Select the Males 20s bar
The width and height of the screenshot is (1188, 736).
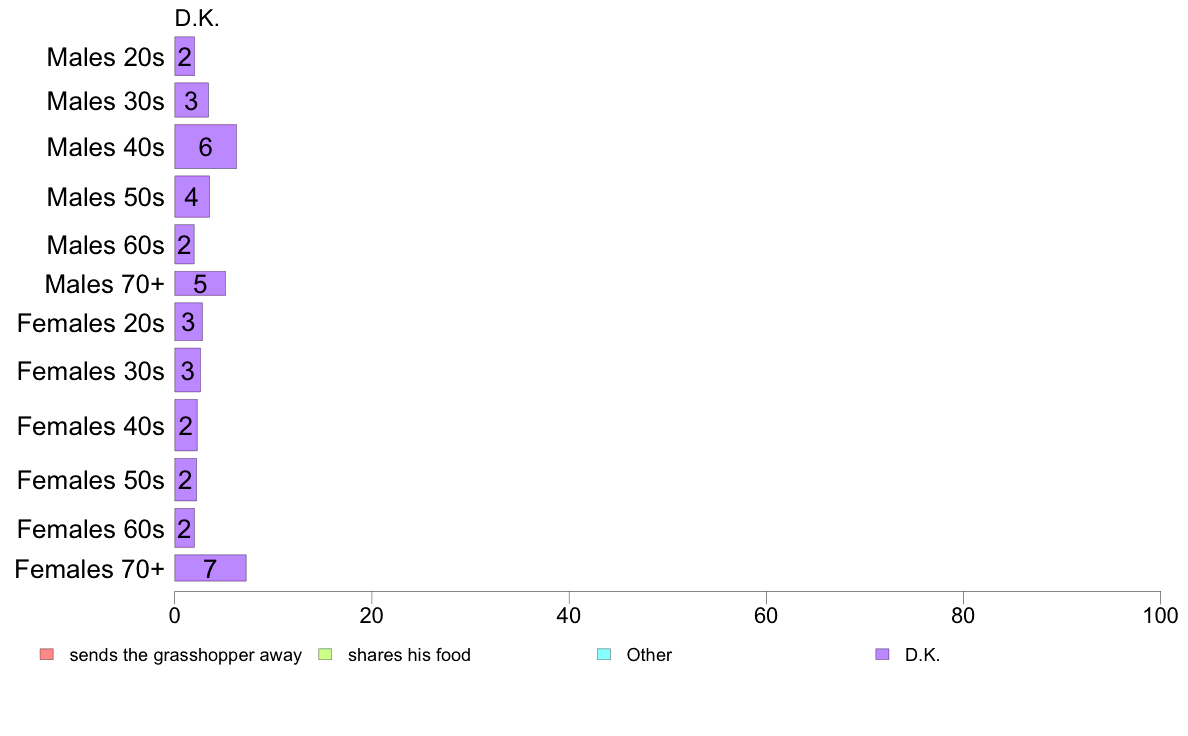(x=184, y=56)
